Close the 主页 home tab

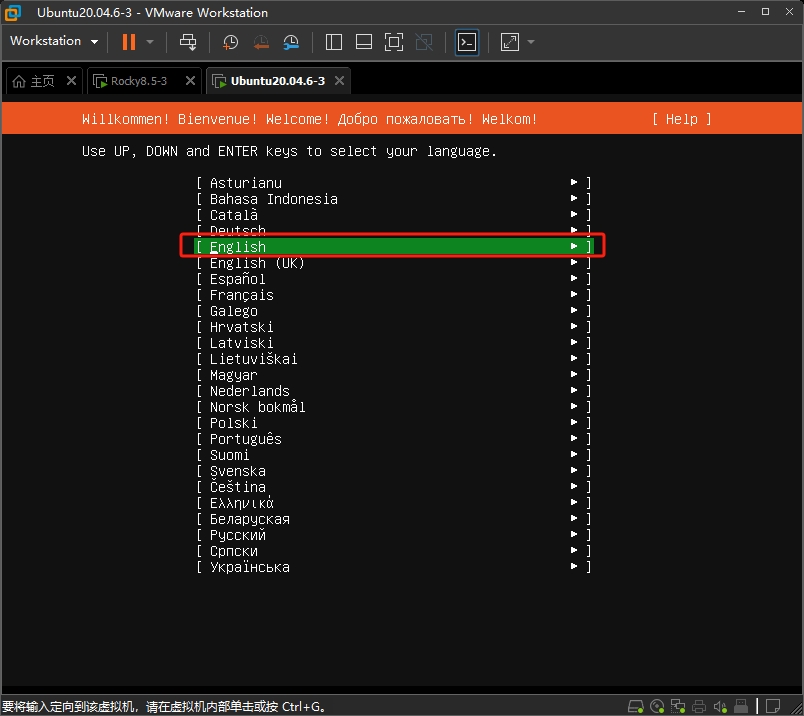click(71, 81)
